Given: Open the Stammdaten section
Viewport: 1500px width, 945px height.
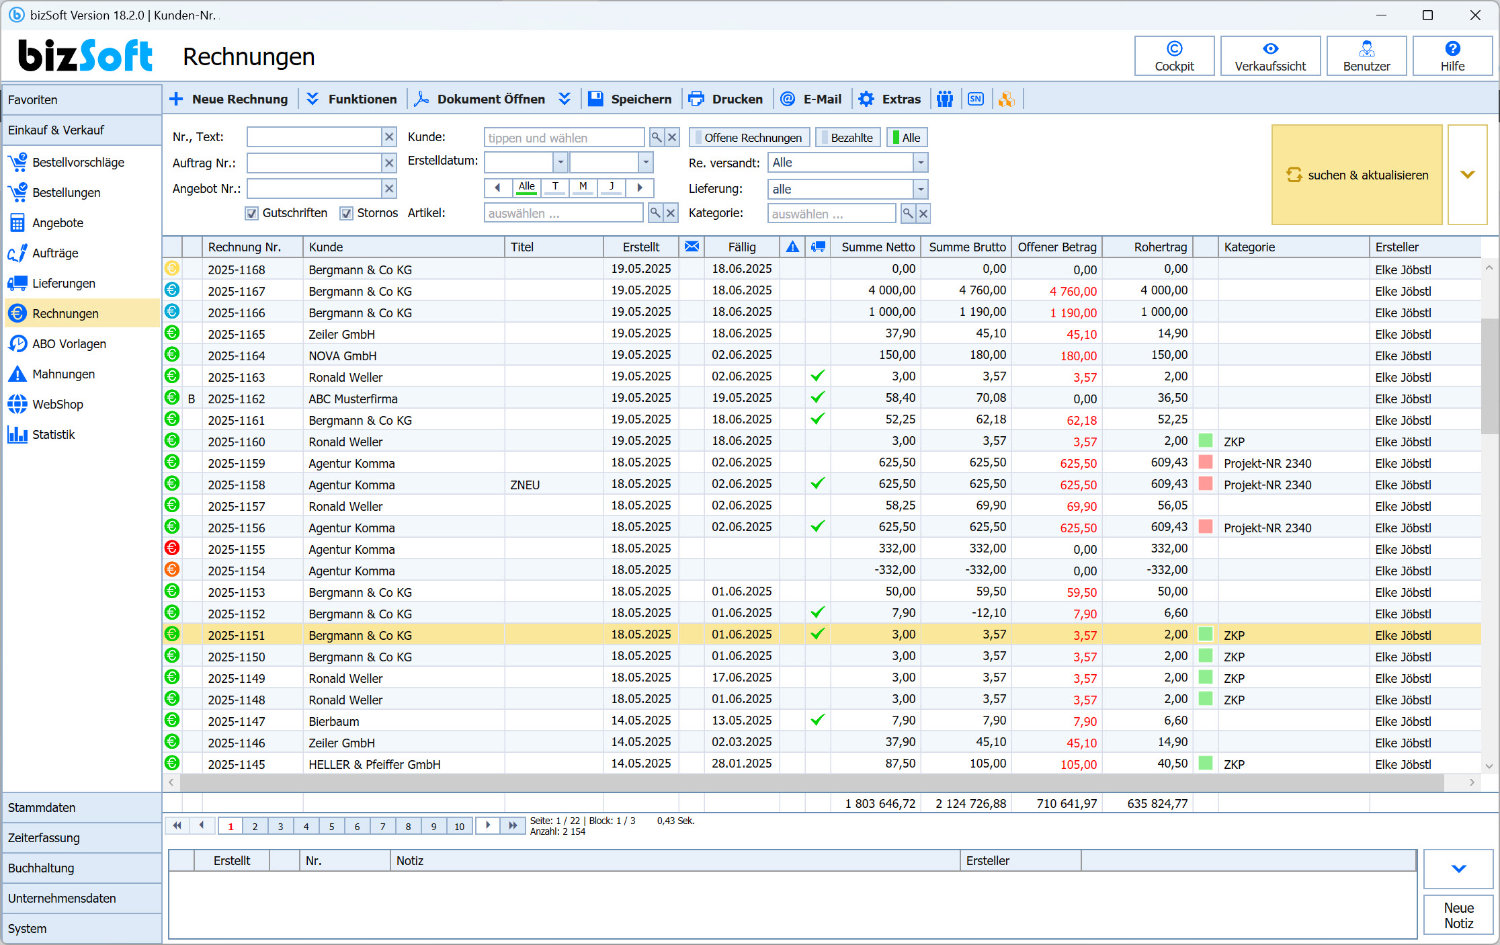Looking at the screenshot, I should click(x=82, y=807).
